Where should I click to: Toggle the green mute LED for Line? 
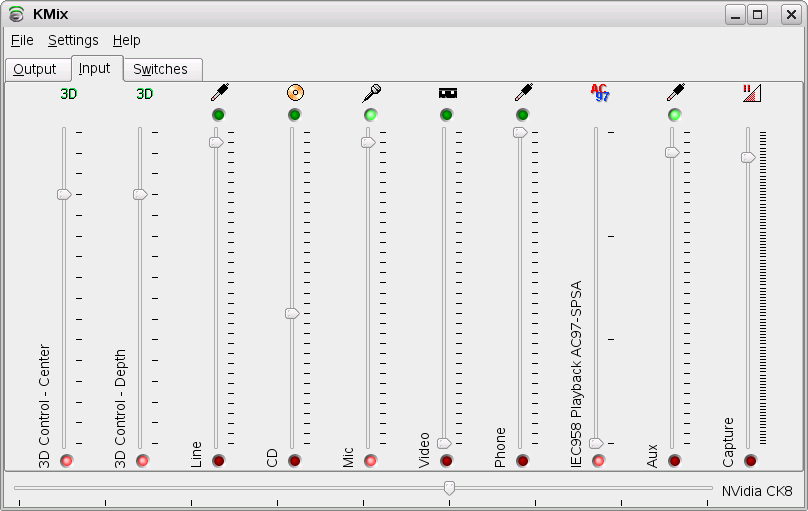coord(218,115)
